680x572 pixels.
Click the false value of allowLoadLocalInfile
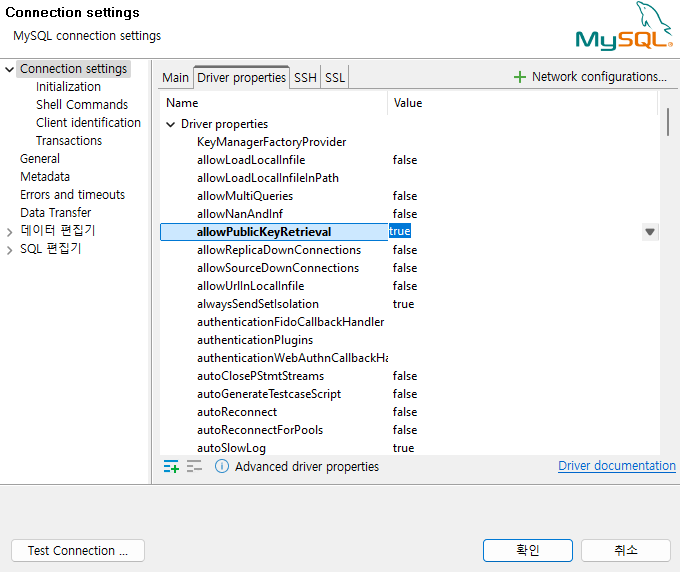(x=405, y=160)
